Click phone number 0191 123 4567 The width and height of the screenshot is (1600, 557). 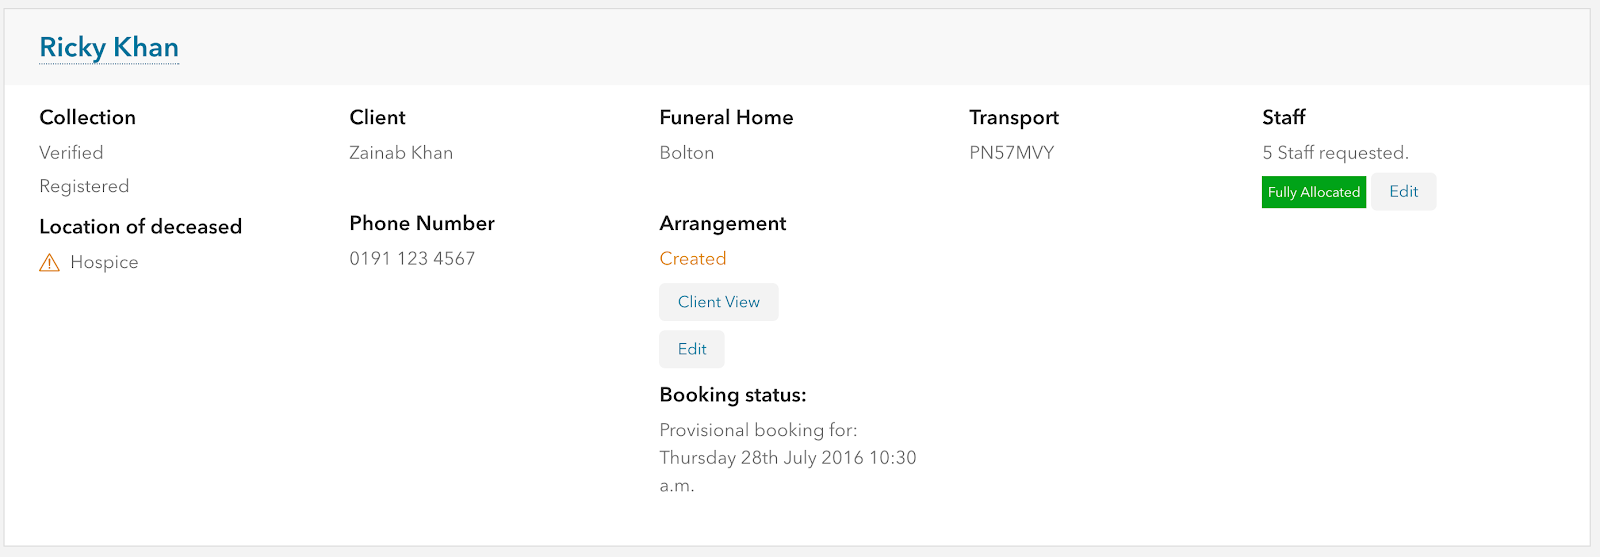(x=412, y=258)
